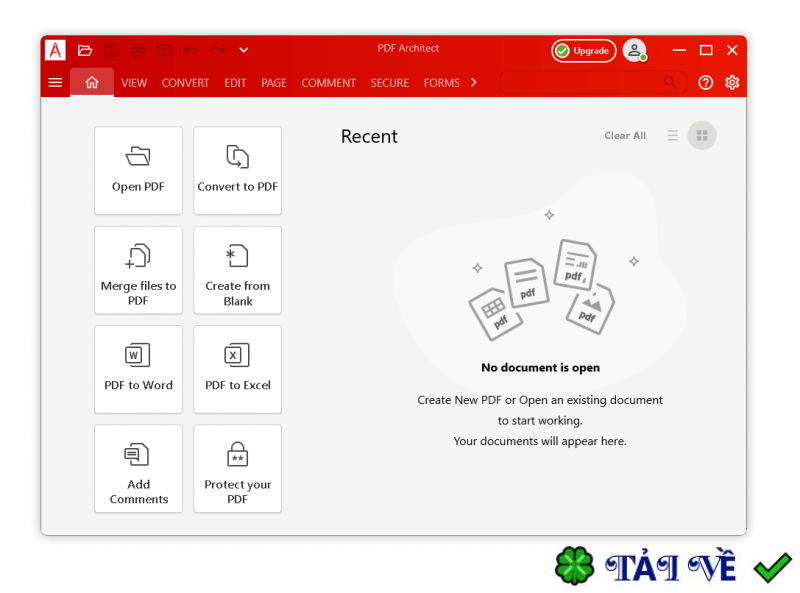
Task: Click the Email envelope icon
Action: tap(164, 50)
